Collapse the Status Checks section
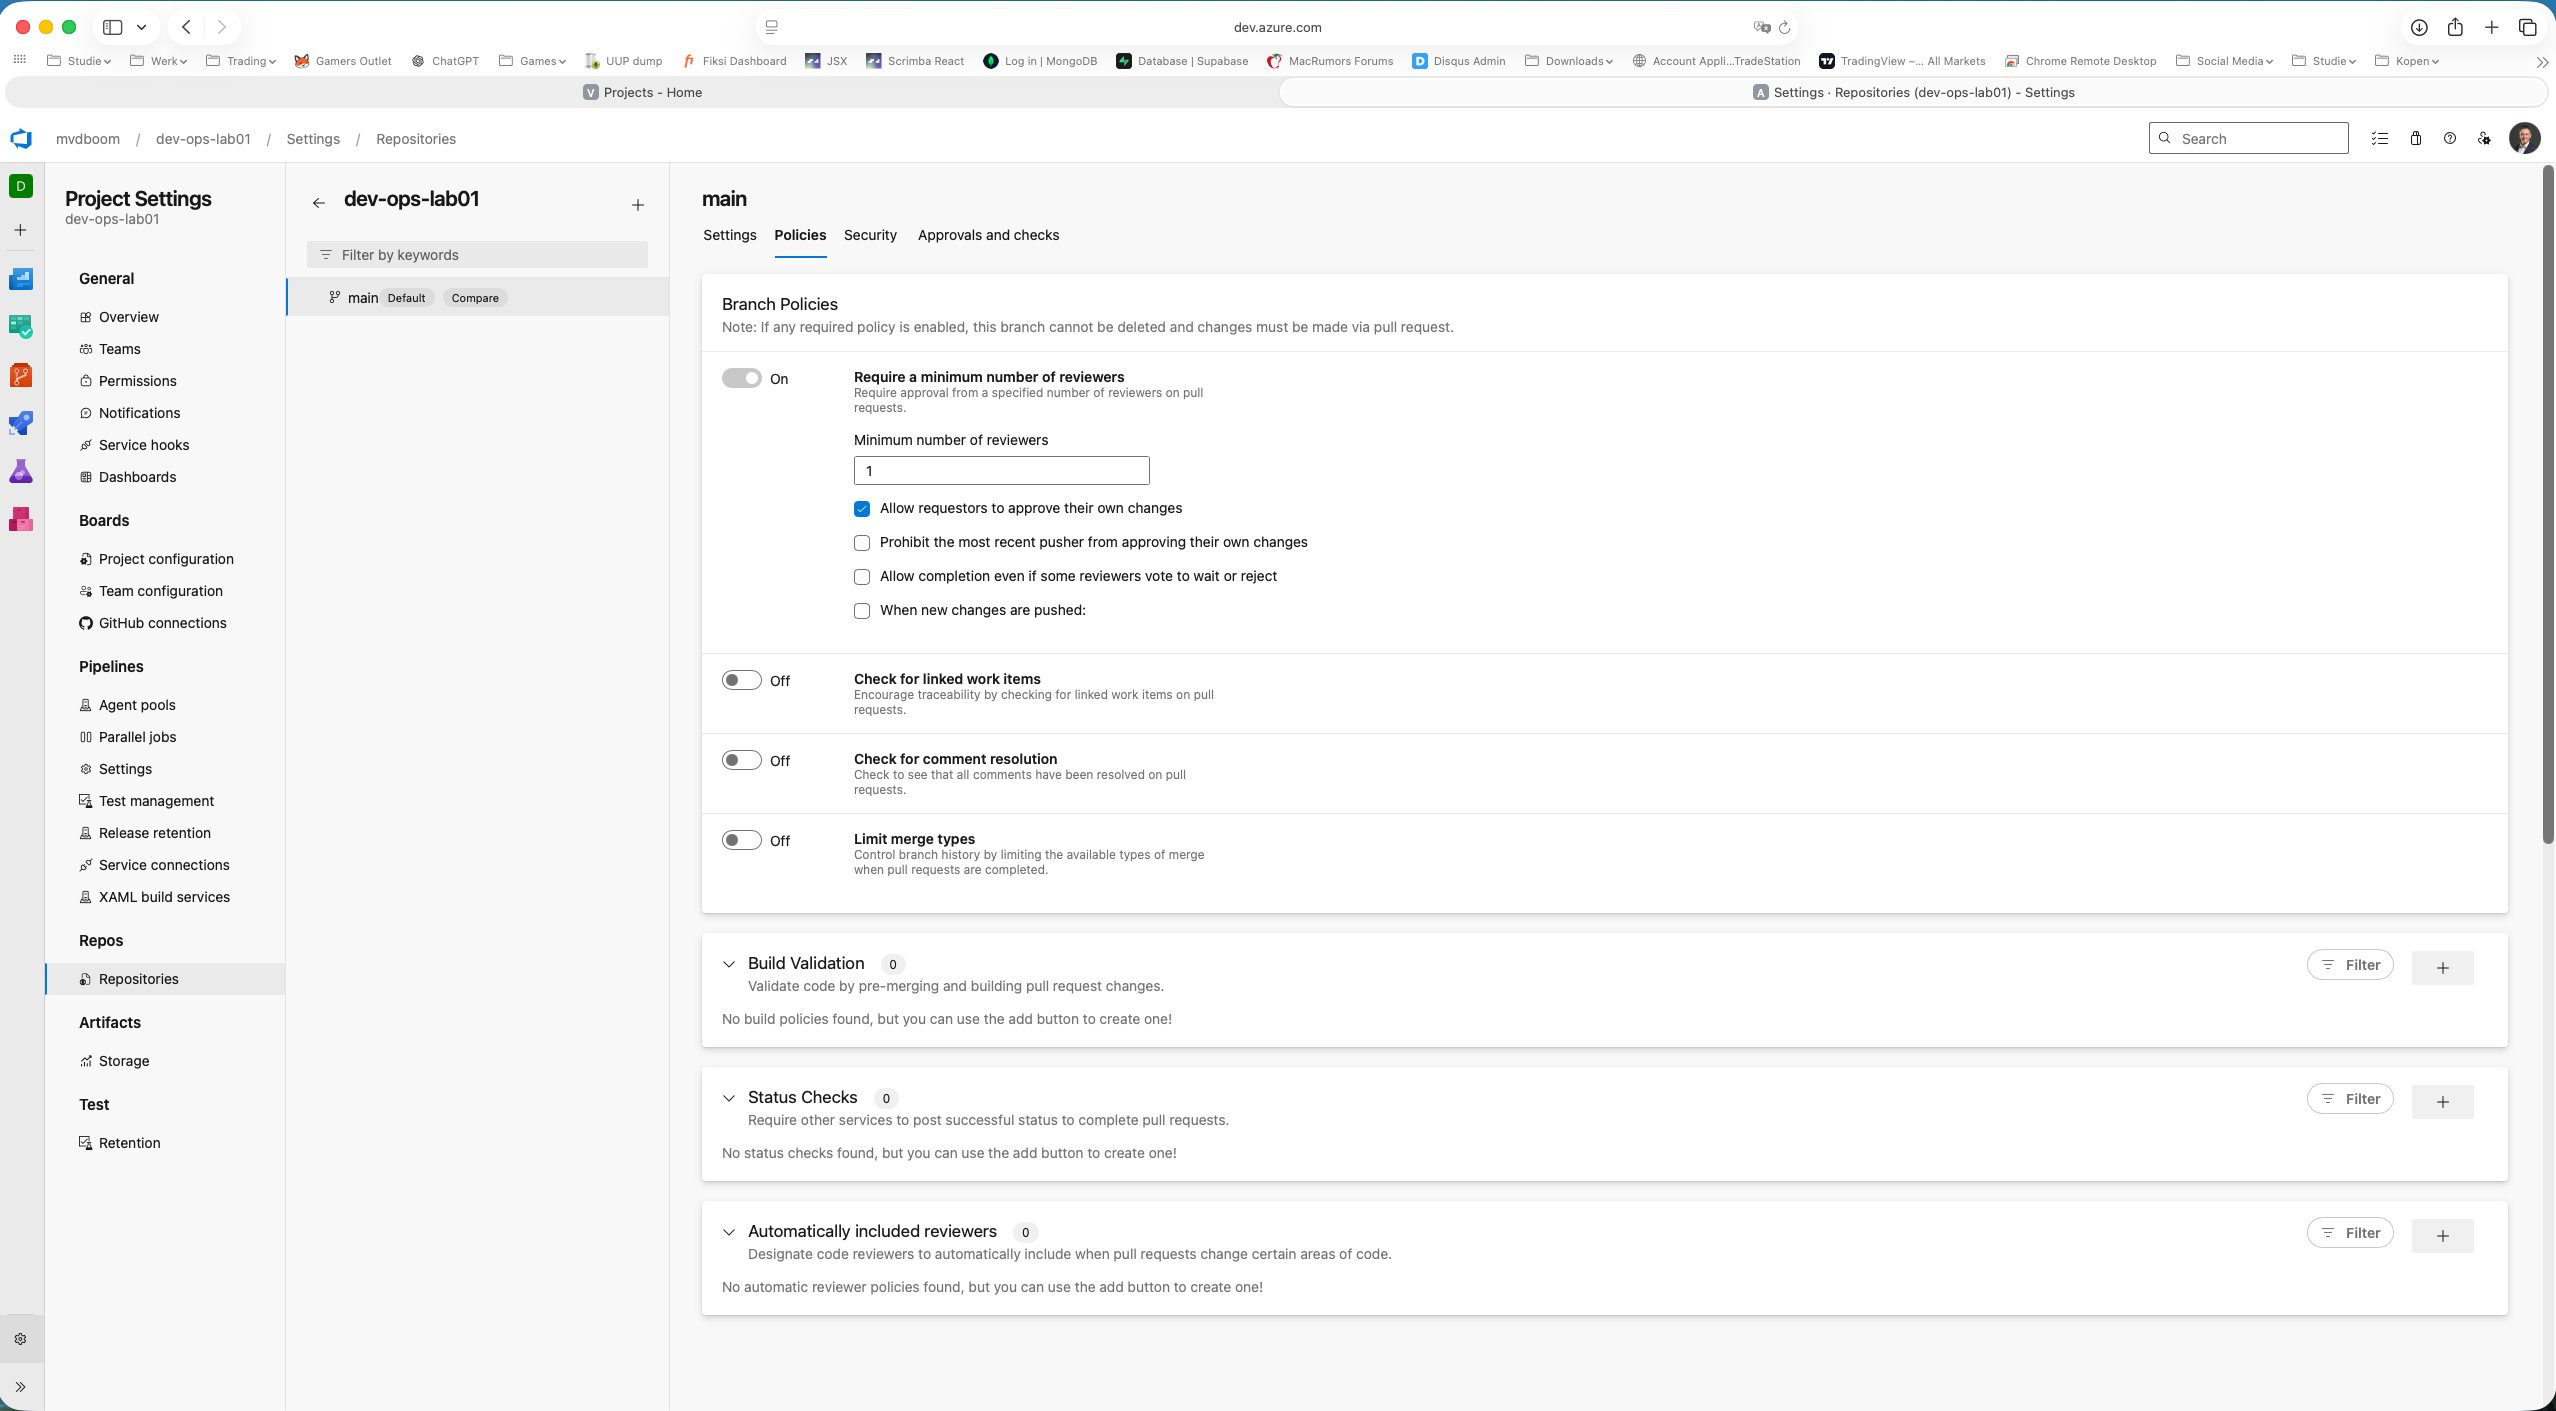This screenshot has width=2556, height=1411. [x=729, y=1097]
